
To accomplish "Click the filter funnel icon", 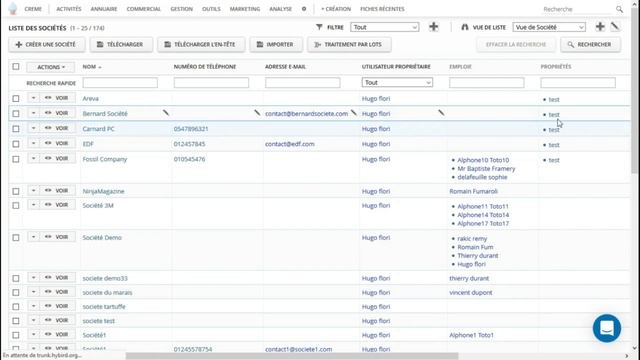I will click(x=319, y=27).
